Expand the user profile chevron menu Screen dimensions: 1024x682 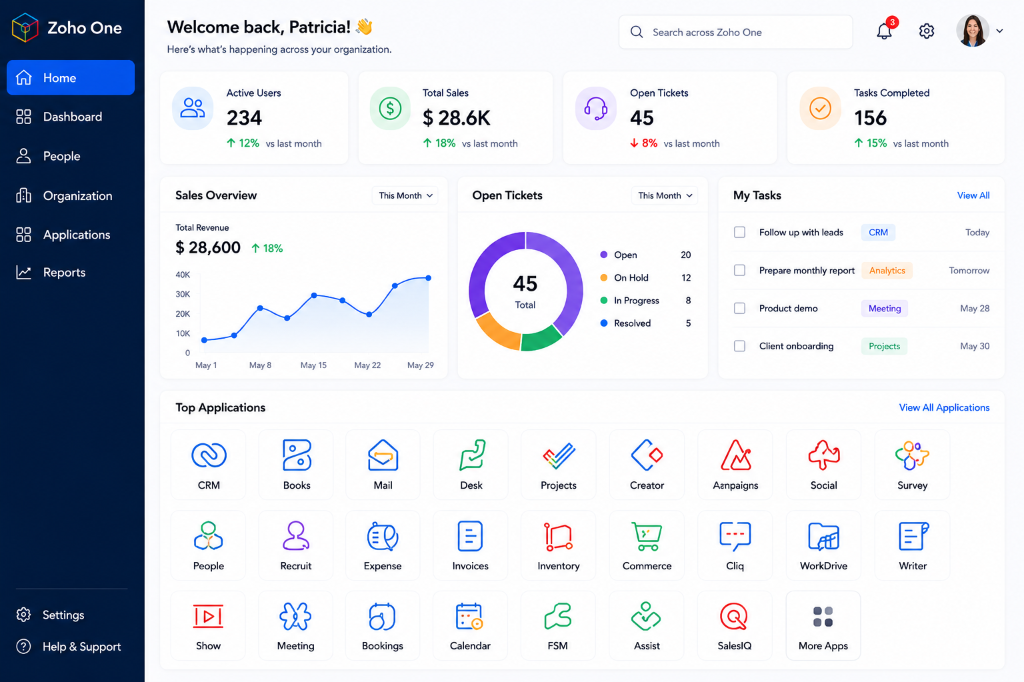click(999, 31)
